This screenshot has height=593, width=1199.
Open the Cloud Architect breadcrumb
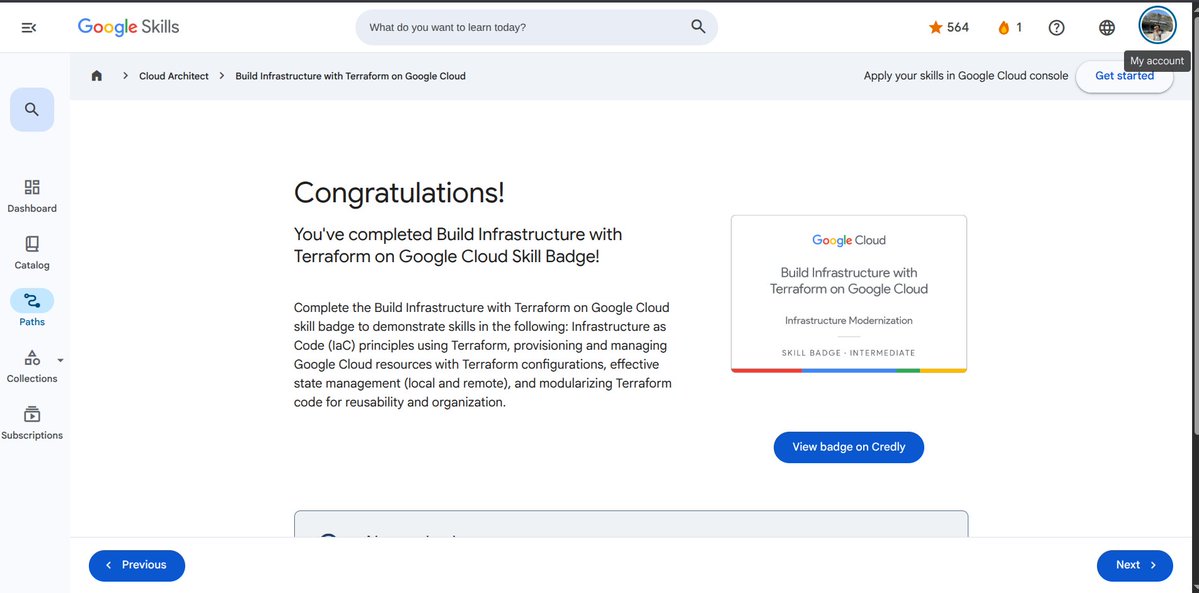[174, 76]
